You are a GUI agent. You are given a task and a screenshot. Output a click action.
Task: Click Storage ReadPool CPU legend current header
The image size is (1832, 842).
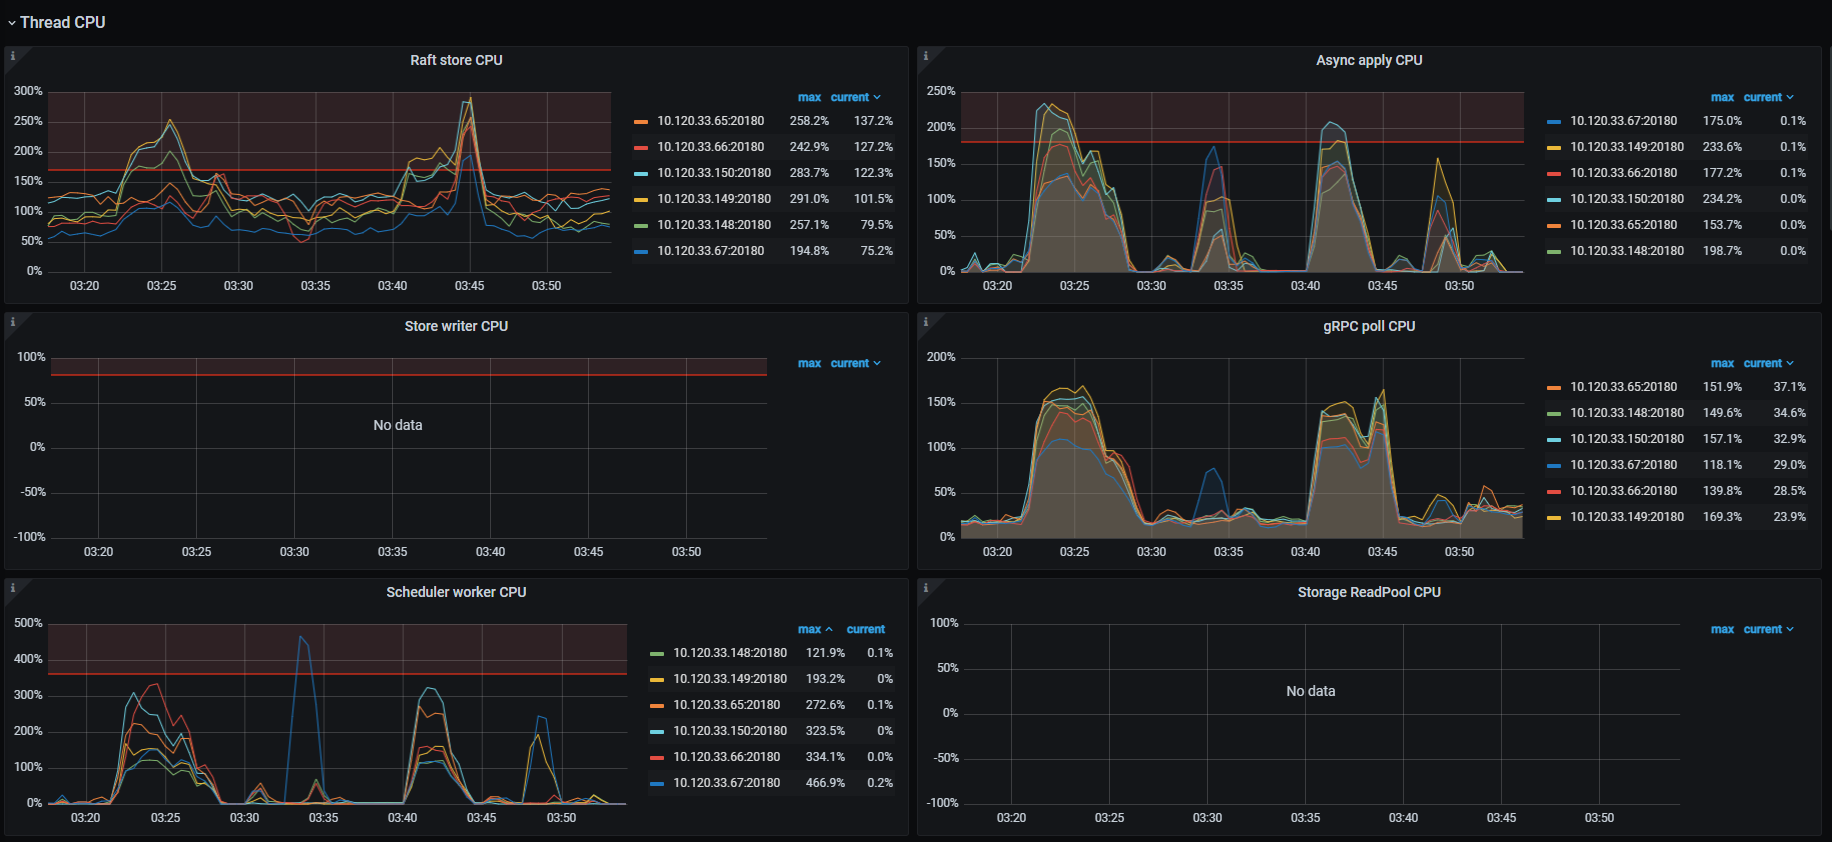click(1768, 629)
